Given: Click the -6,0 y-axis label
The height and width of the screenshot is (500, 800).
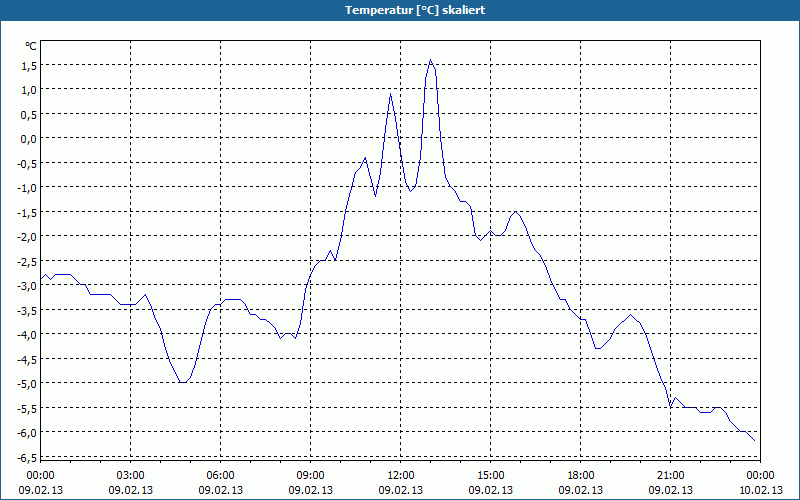Looking at the screenshot, I should 27,433.
